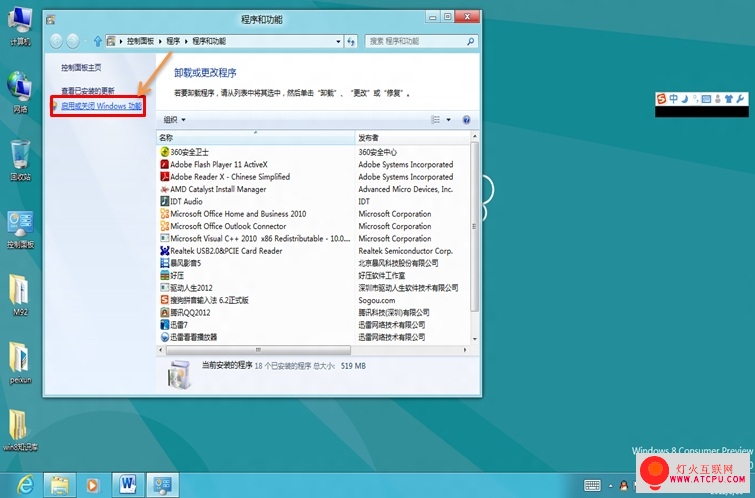The height and width of the screenshot is (498, 755).
Task: Click the Advanced Micro Devices, Inc. publisher cell
Action: (x=405, y=189)
